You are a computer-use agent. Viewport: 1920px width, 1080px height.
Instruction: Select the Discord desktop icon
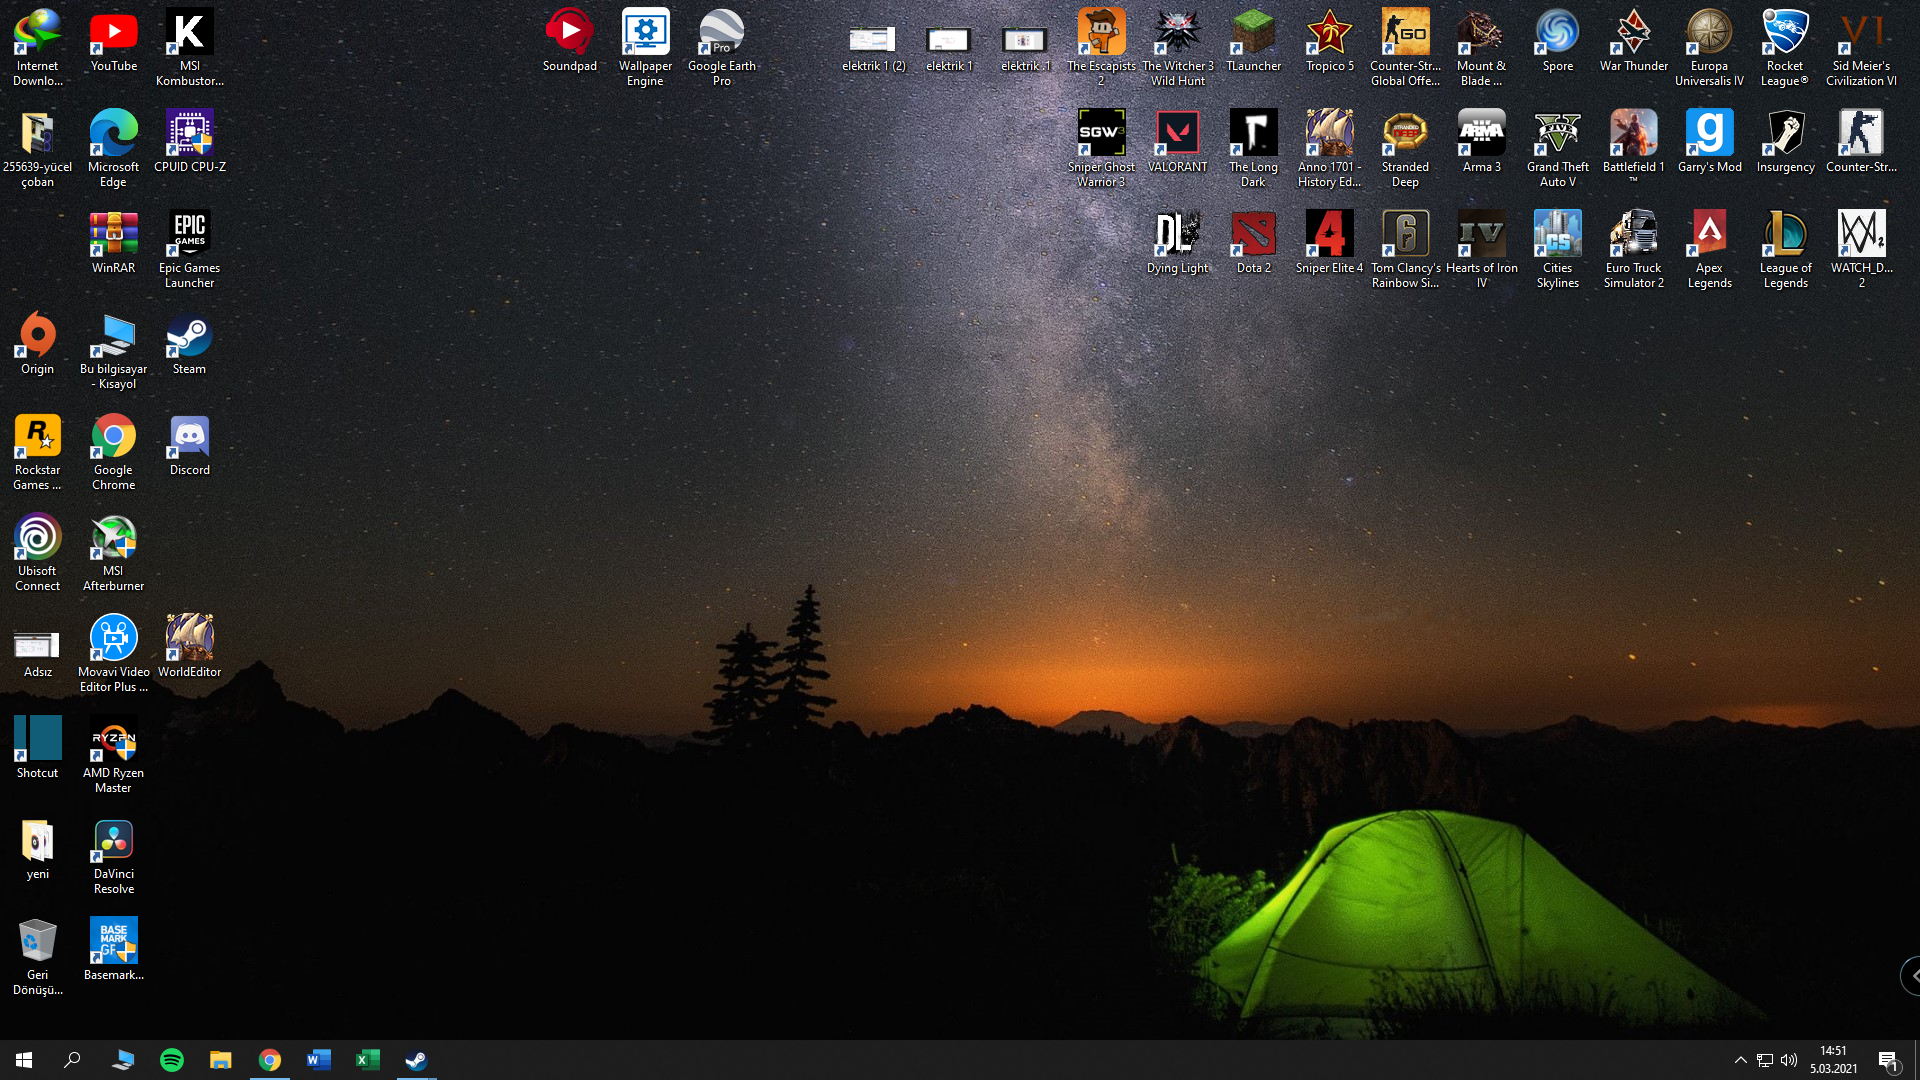[189, 438]
